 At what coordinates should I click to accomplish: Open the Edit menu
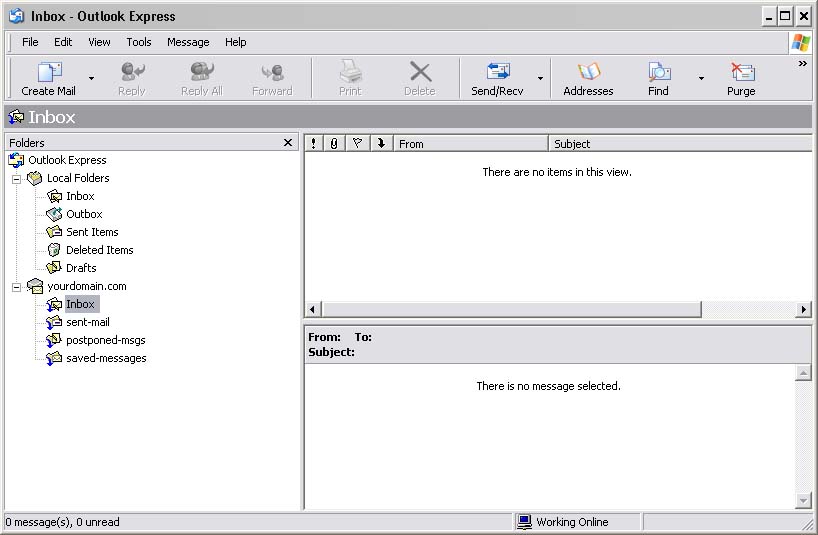coord(63,42)
